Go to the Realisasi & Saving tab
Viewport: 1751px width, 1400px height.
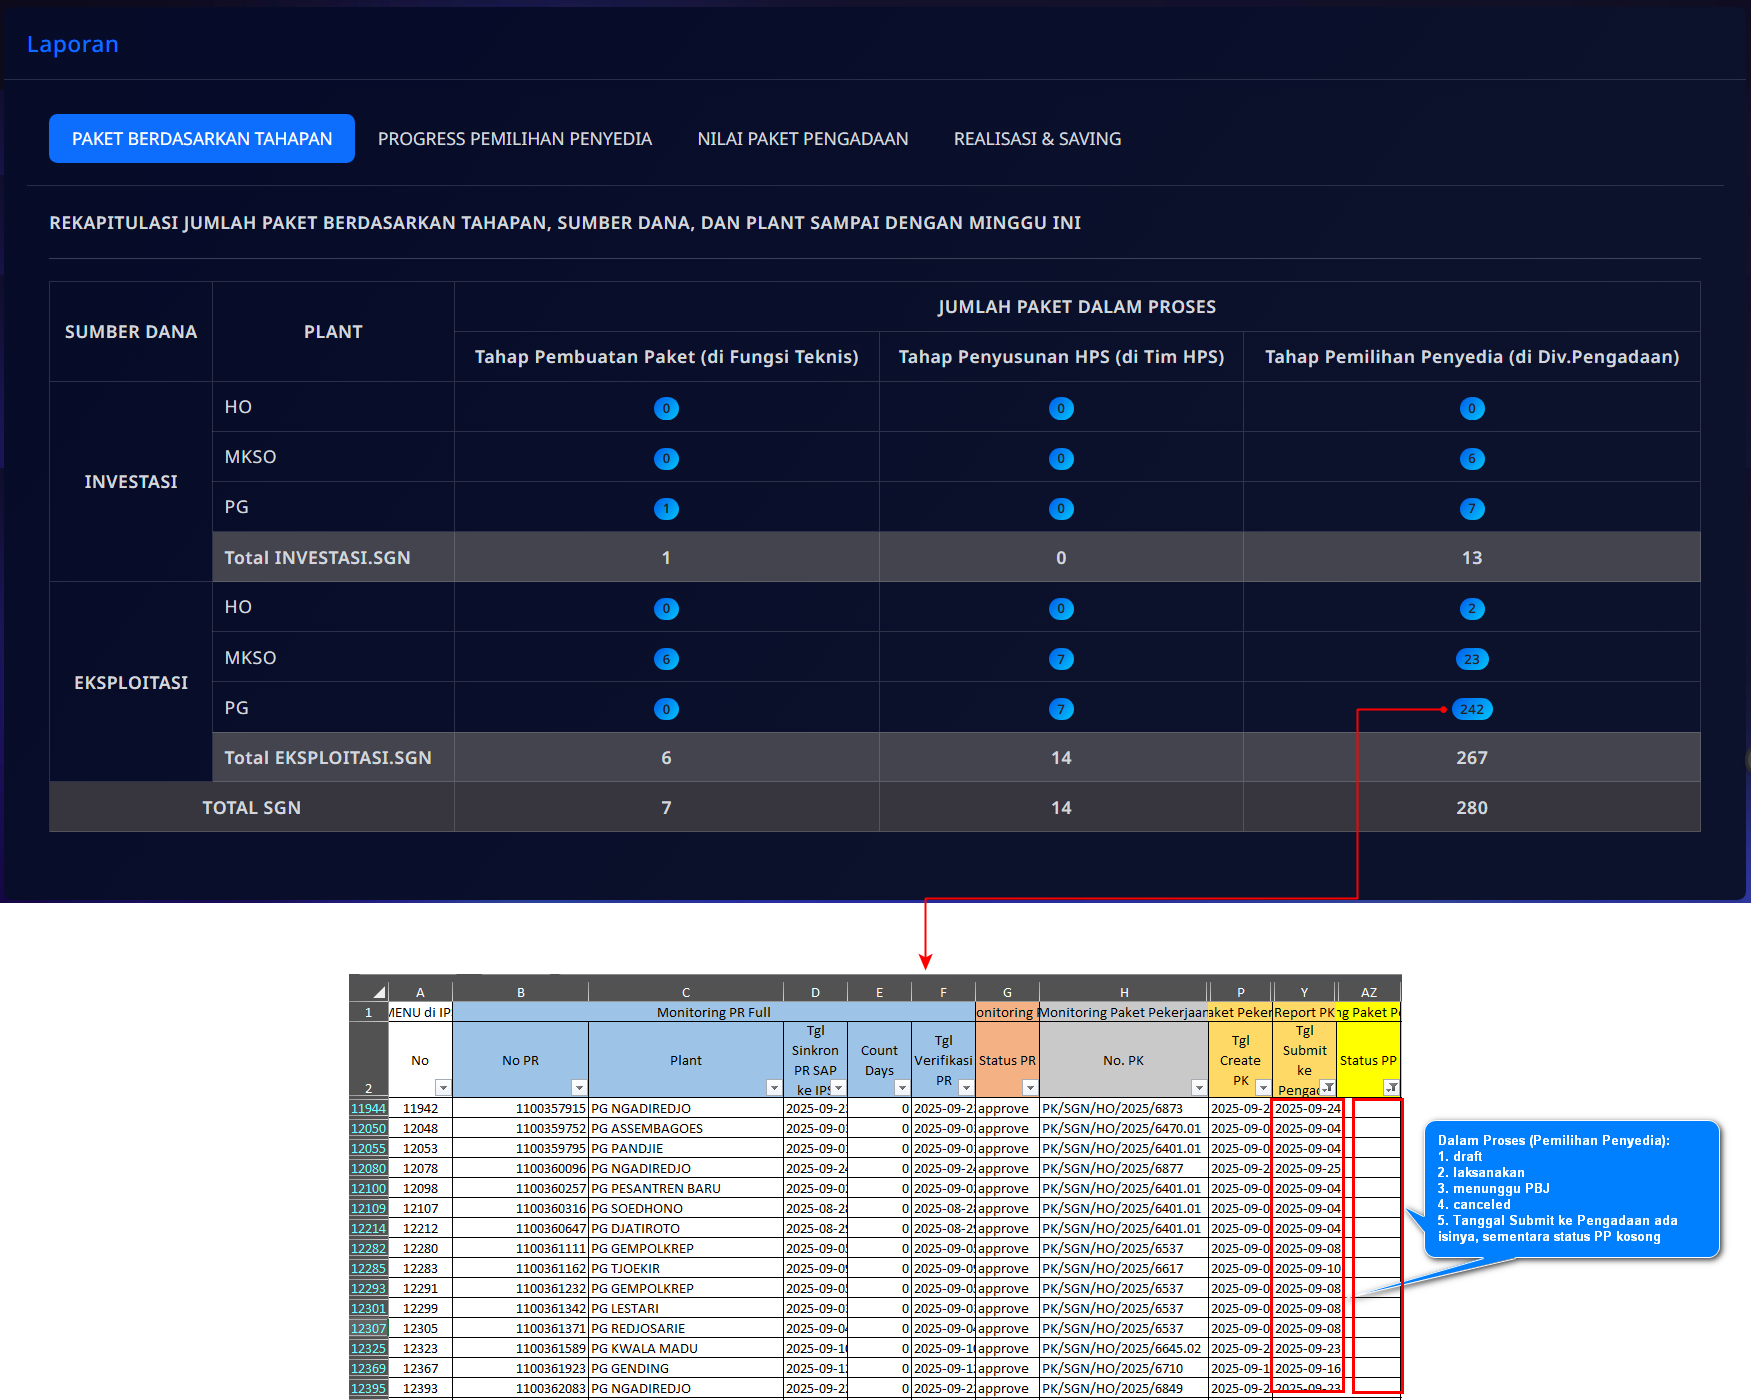tap(1037, 139)
